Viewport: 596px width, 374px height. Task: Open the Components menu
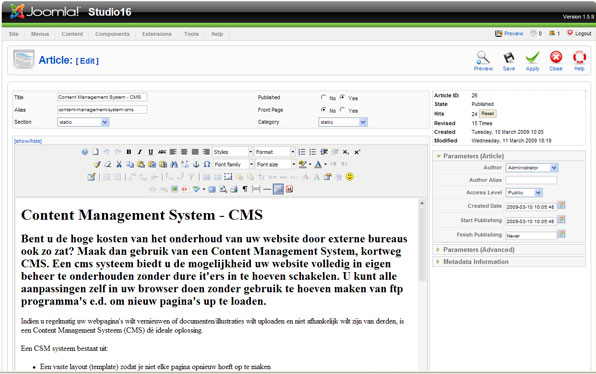tap(112, 34)
